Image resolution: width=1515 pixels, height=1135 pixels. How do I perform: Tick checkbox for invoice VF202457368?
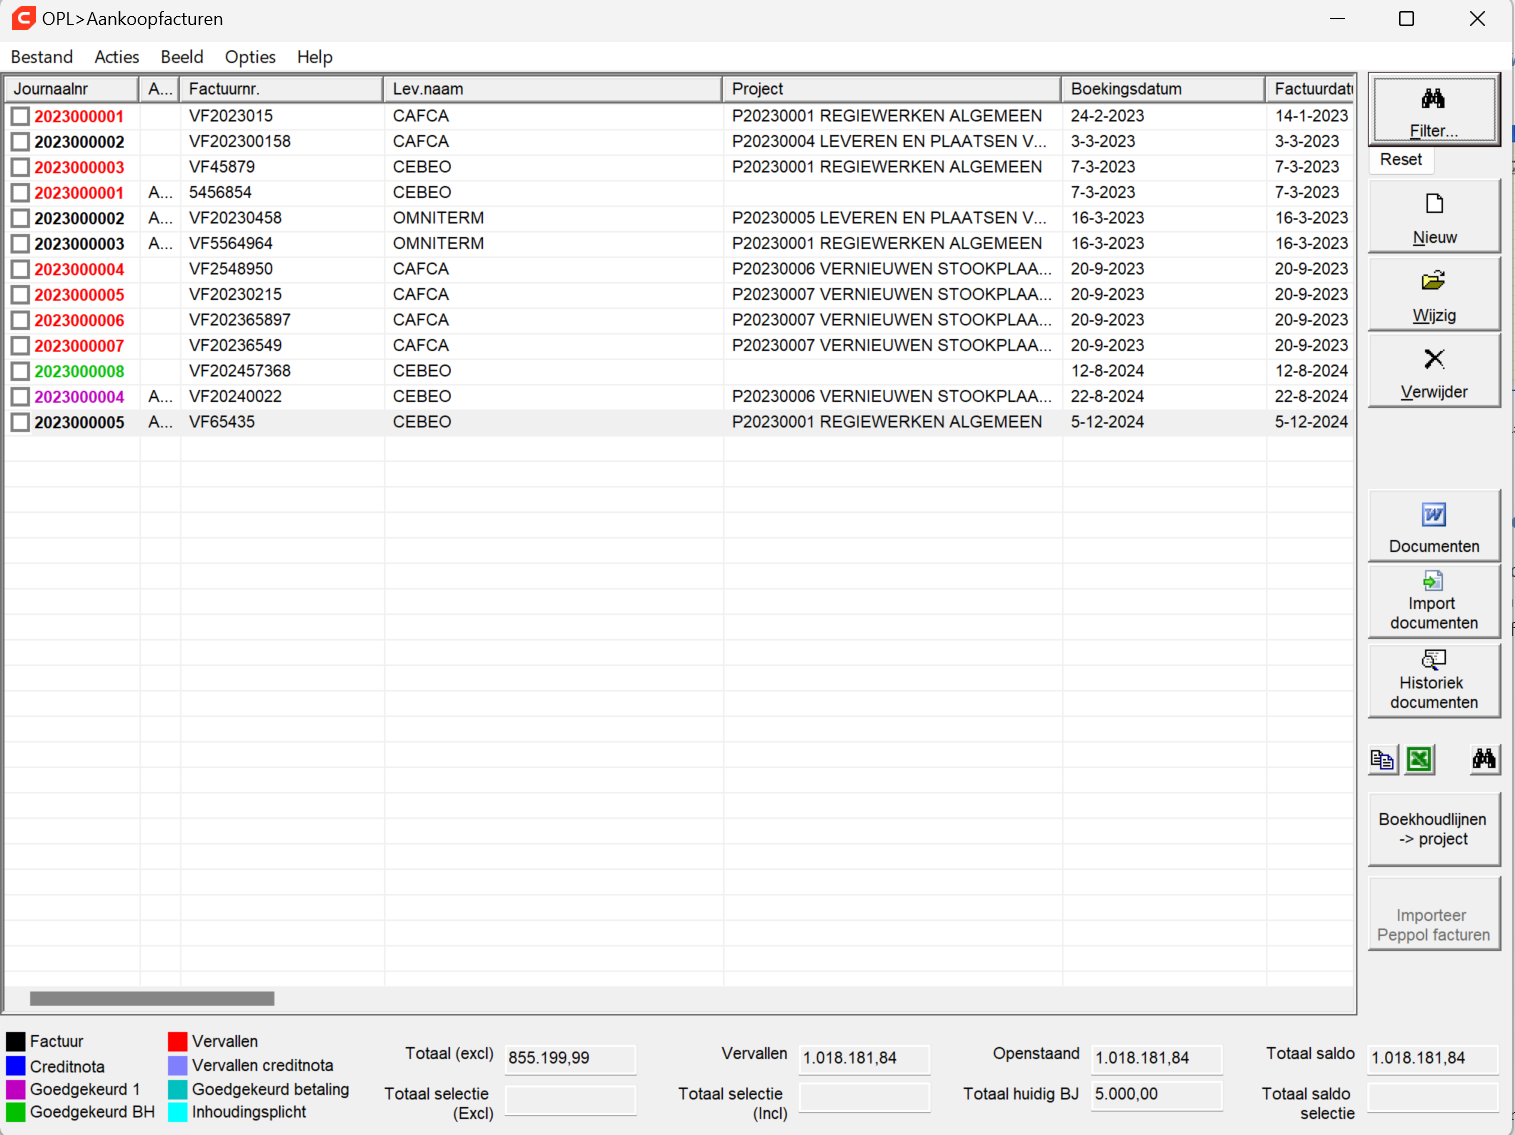click(20, 371)
